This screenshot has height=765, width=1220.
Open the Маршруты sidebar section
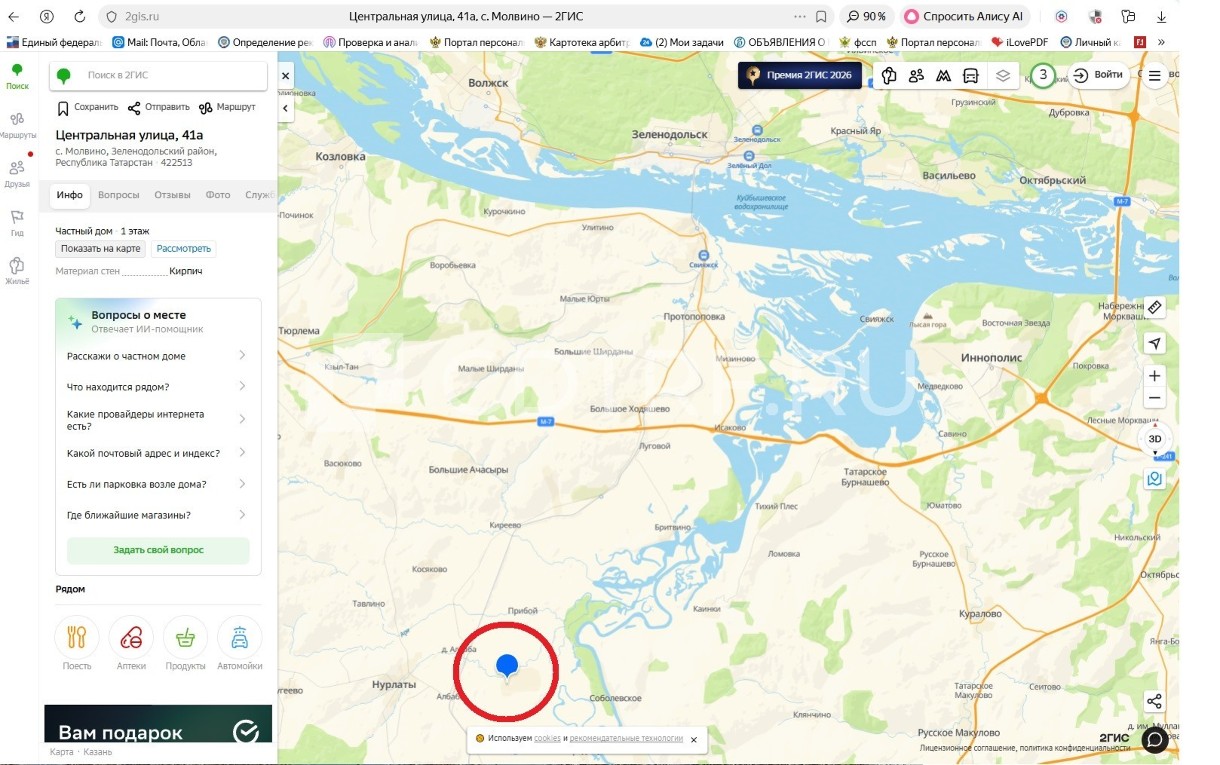pos(17,125)
